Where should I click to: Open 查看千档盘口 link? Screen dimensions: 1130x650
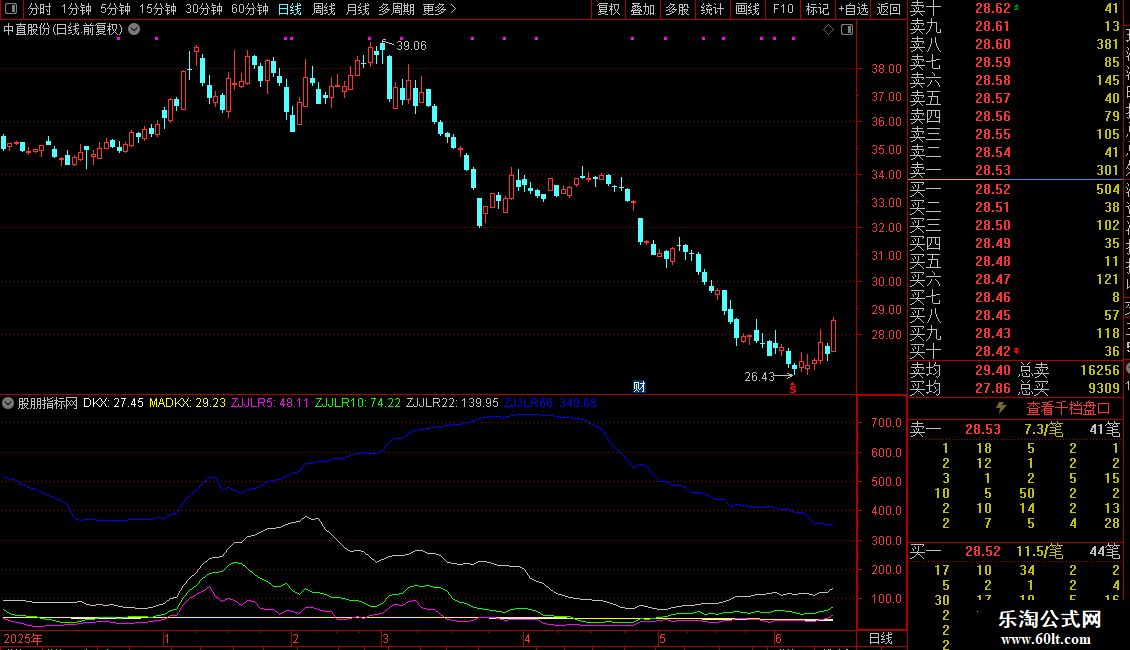(x=1068, y=409)
